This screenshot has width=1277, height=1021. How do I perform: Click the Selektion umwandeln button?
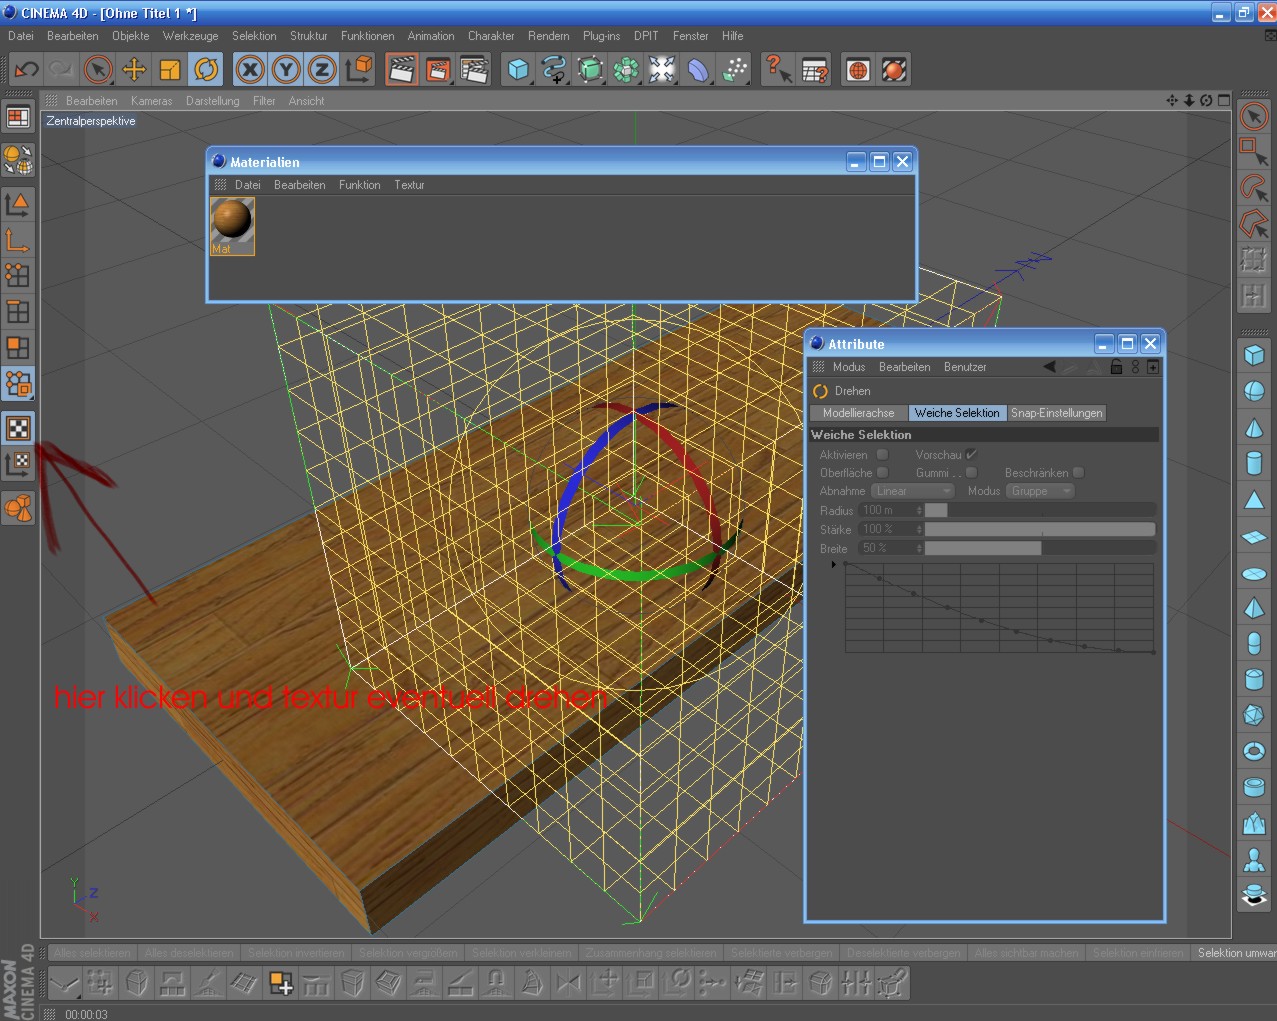pos(1235,953)
